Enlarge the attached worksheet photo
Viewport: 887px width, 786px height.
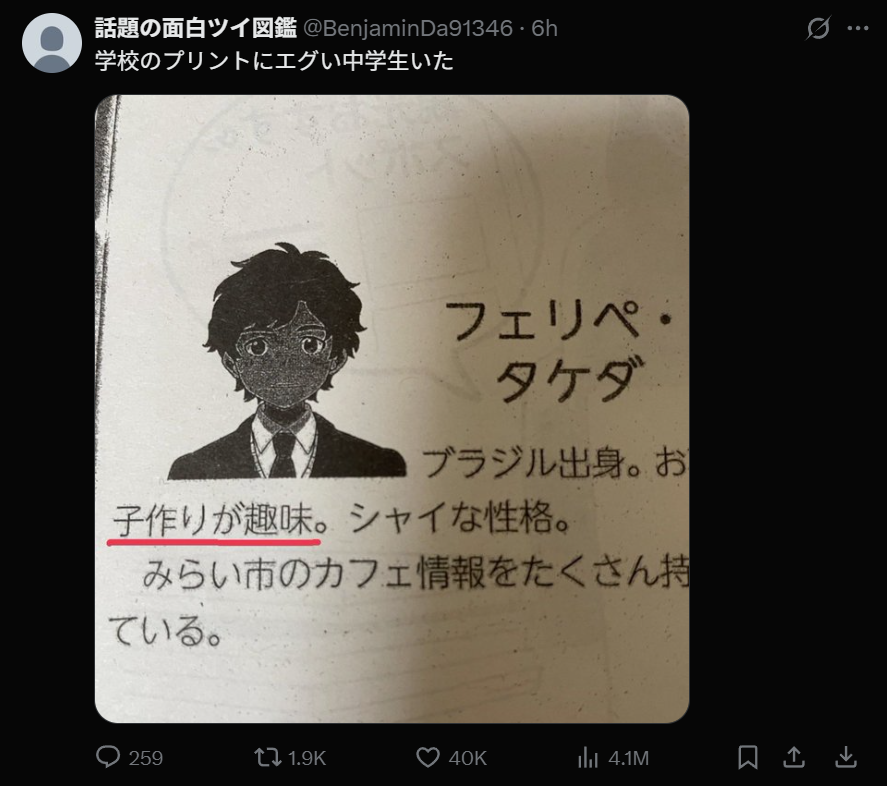[x=392, y=409]
